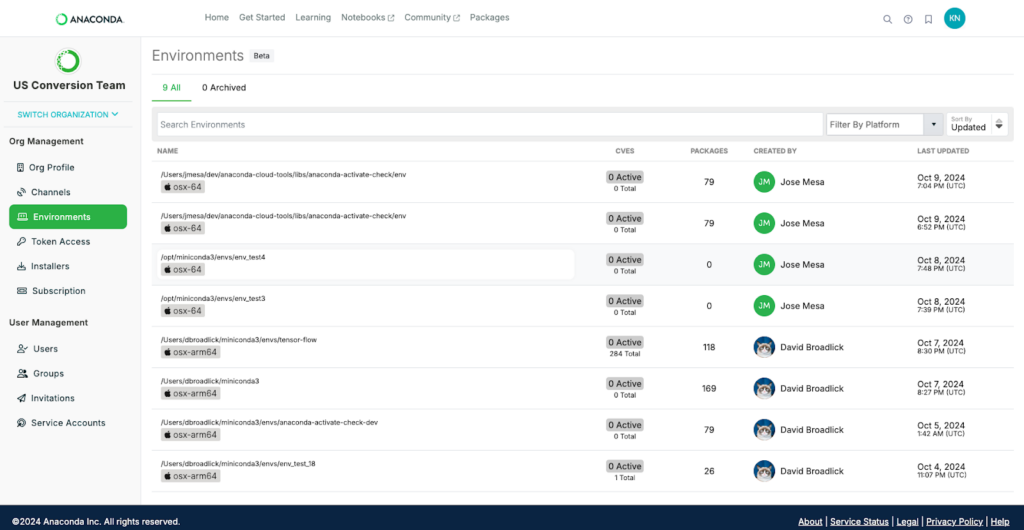Click the US Conversion Team organization logo
This screenshot has height=530, width=1024.
click(68, 61)
